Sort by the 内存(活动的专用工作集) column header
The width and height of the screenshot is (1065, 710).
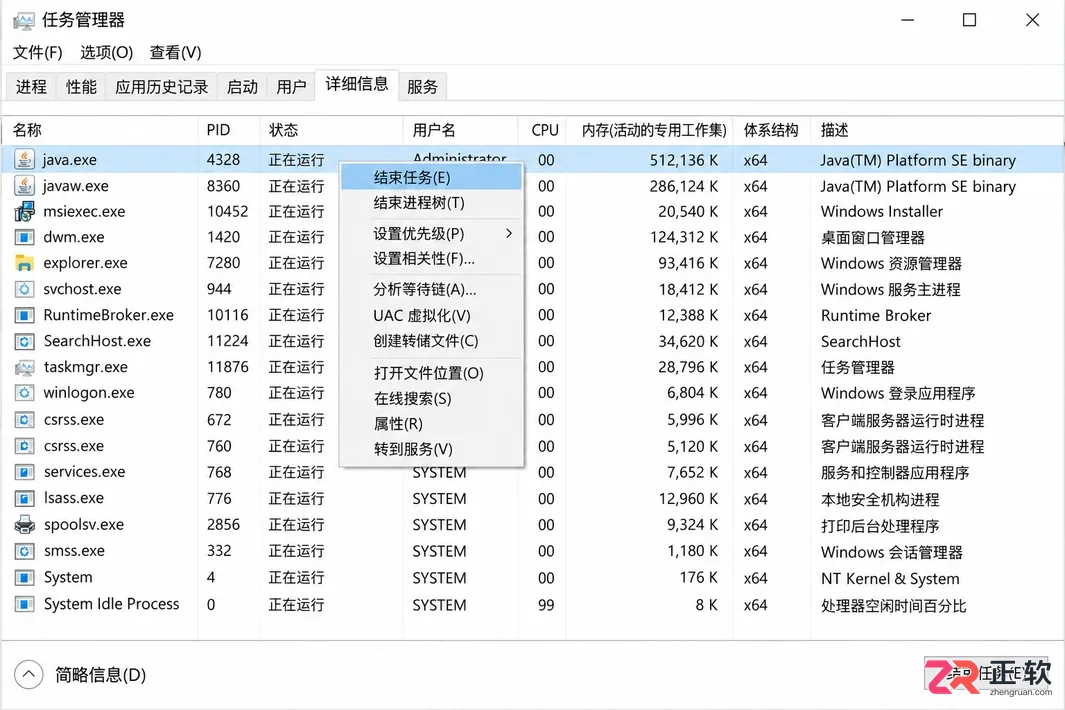[x=649, y=130]
